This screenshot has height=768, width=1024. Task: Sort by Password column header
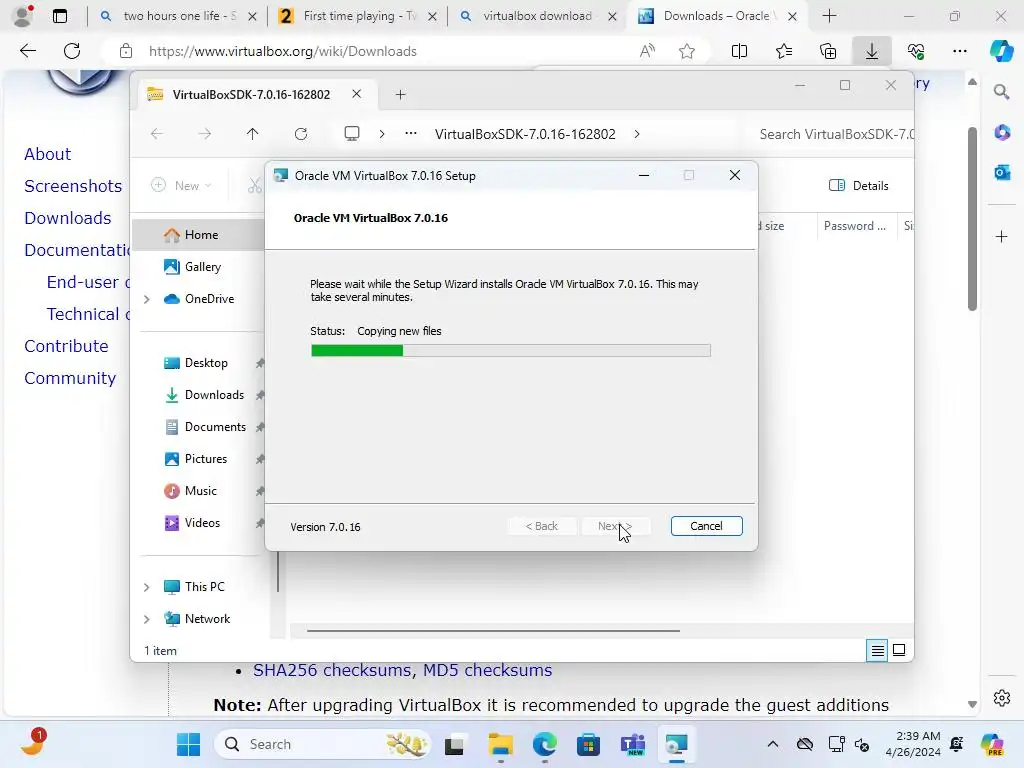click(x=855, y=226)
